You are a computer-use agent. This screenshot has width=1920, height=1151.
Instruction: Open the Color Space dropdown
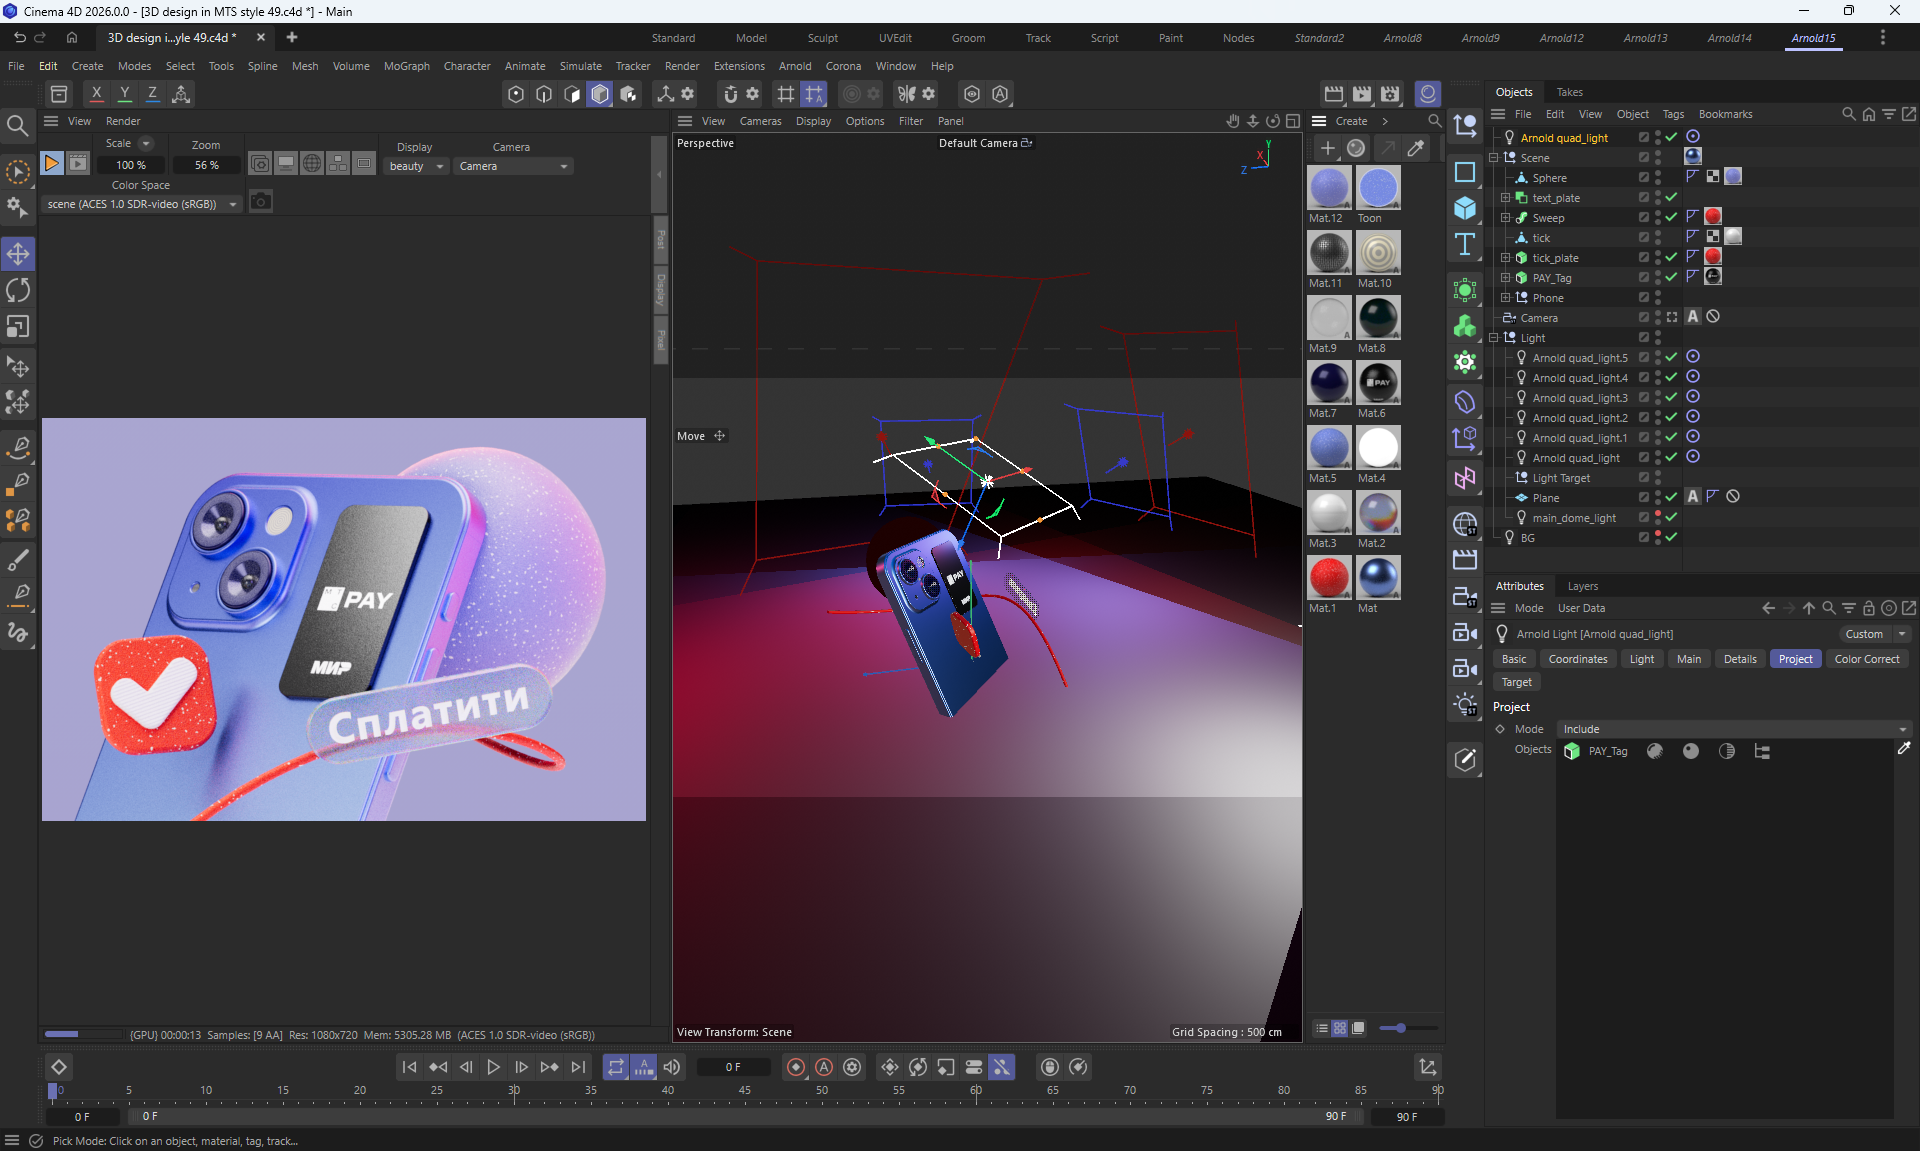(x=142, y=204)
